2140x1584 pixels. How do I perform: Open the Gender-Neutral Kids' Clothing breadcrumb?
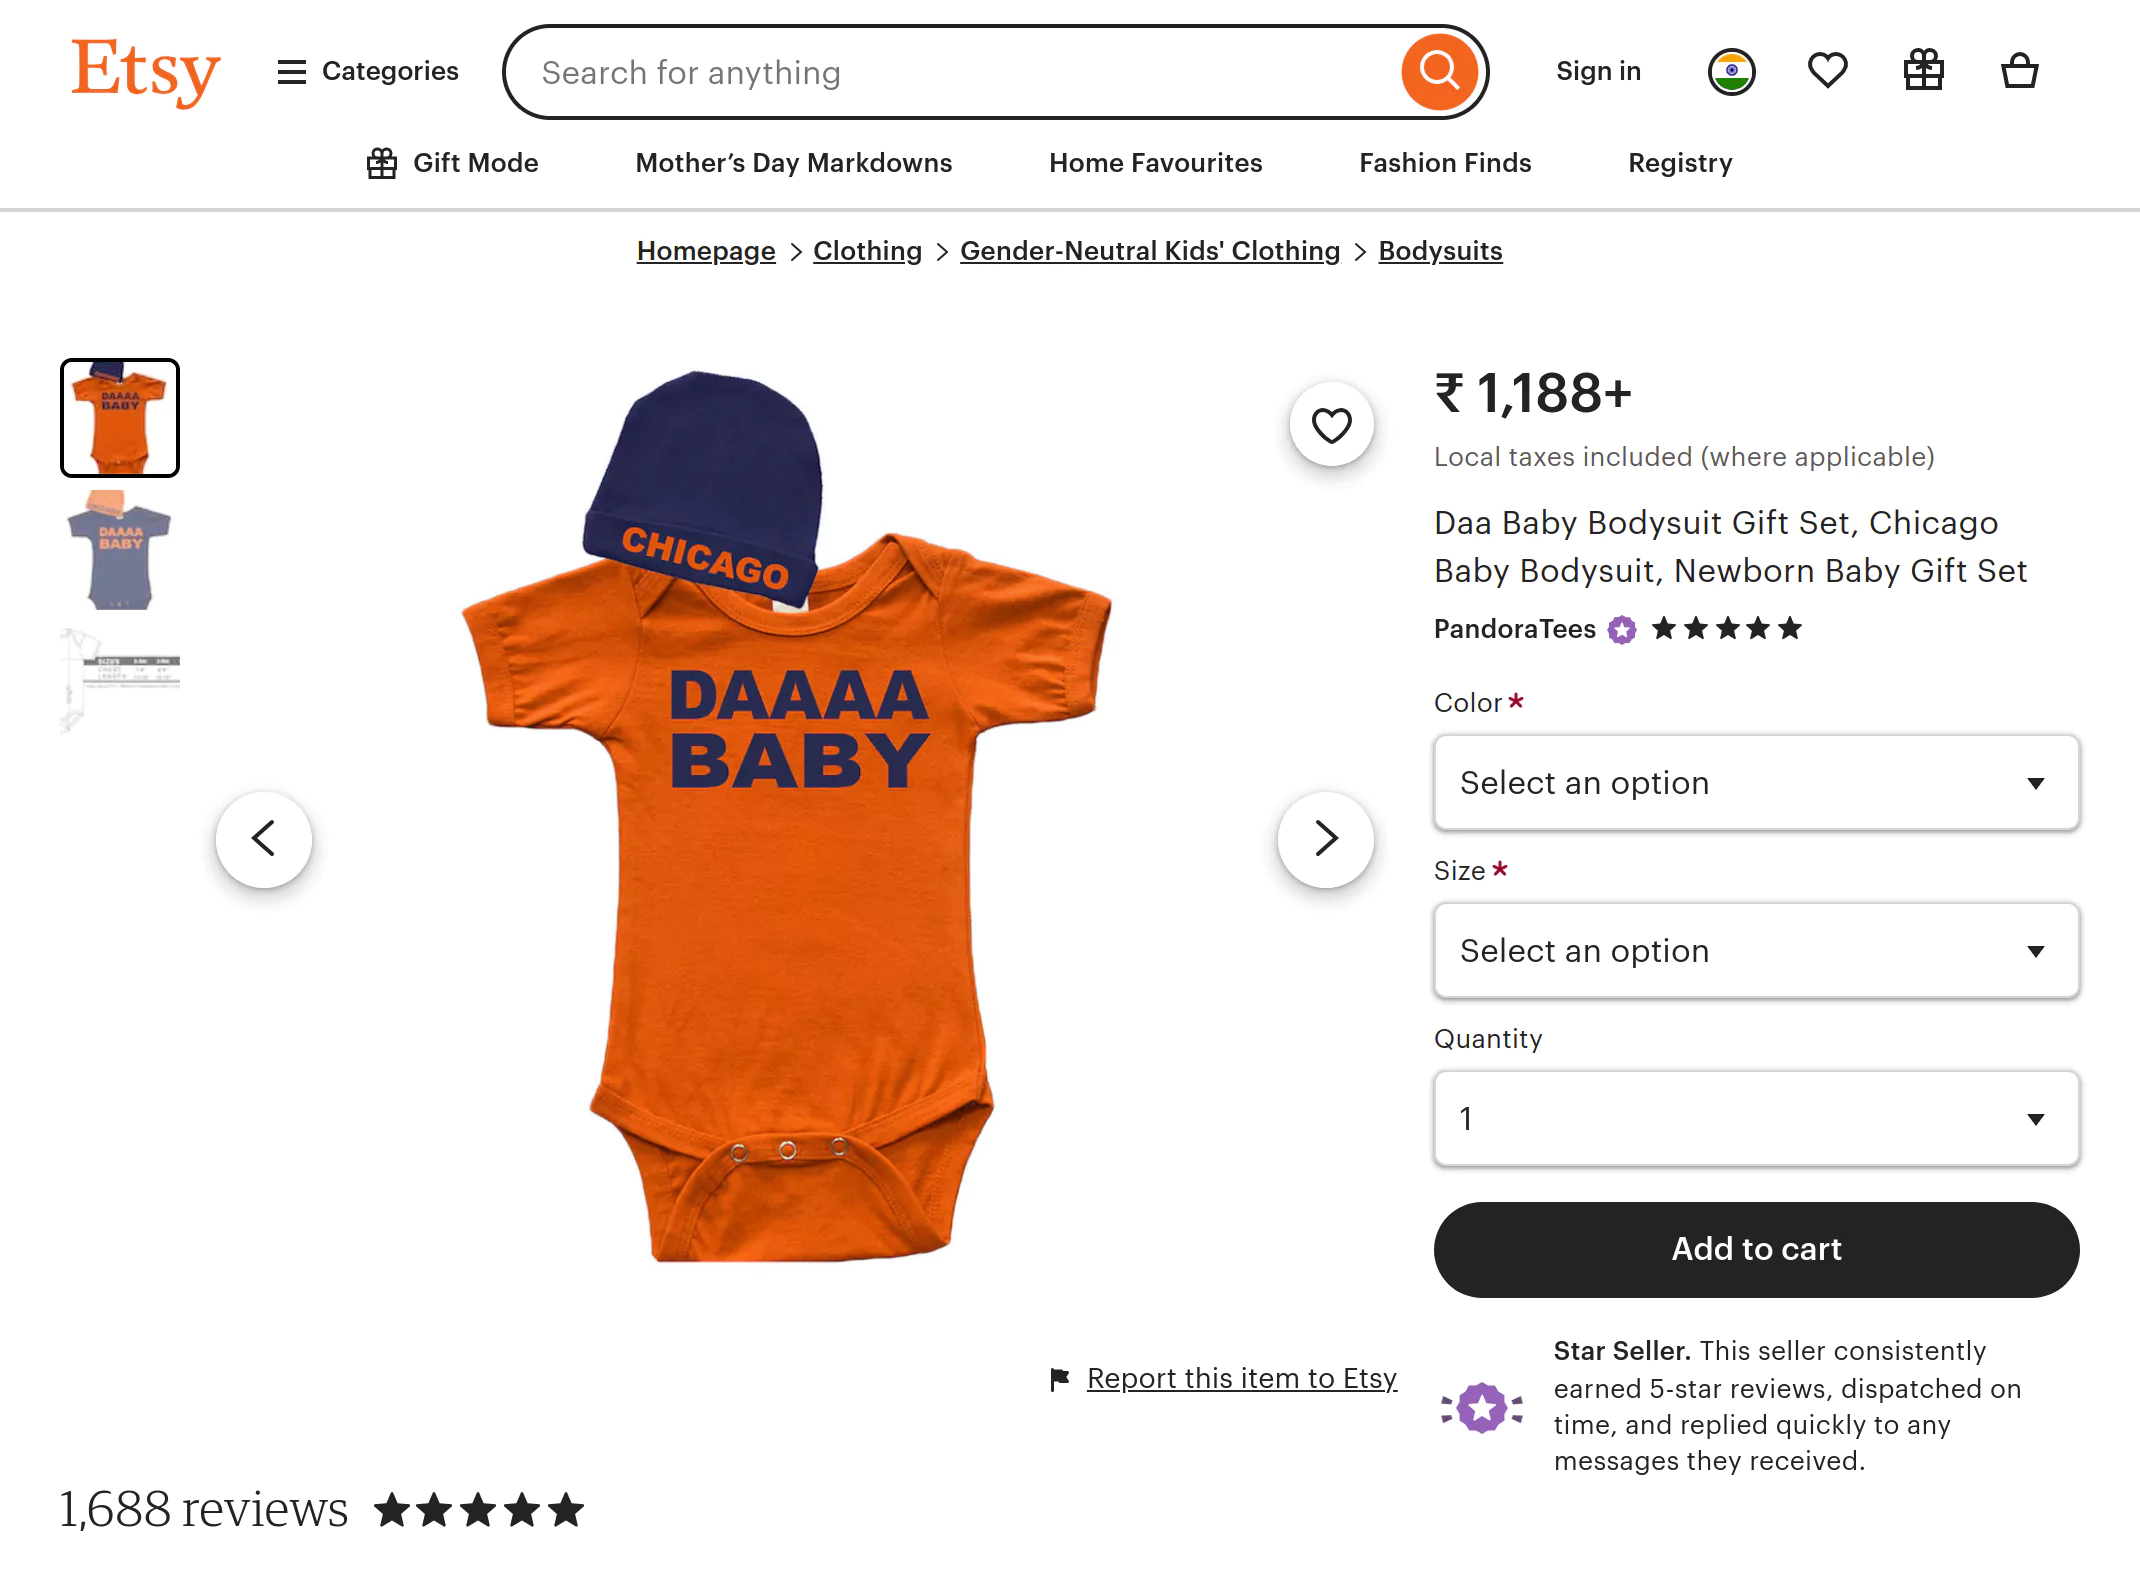(x=1149, y=251)
